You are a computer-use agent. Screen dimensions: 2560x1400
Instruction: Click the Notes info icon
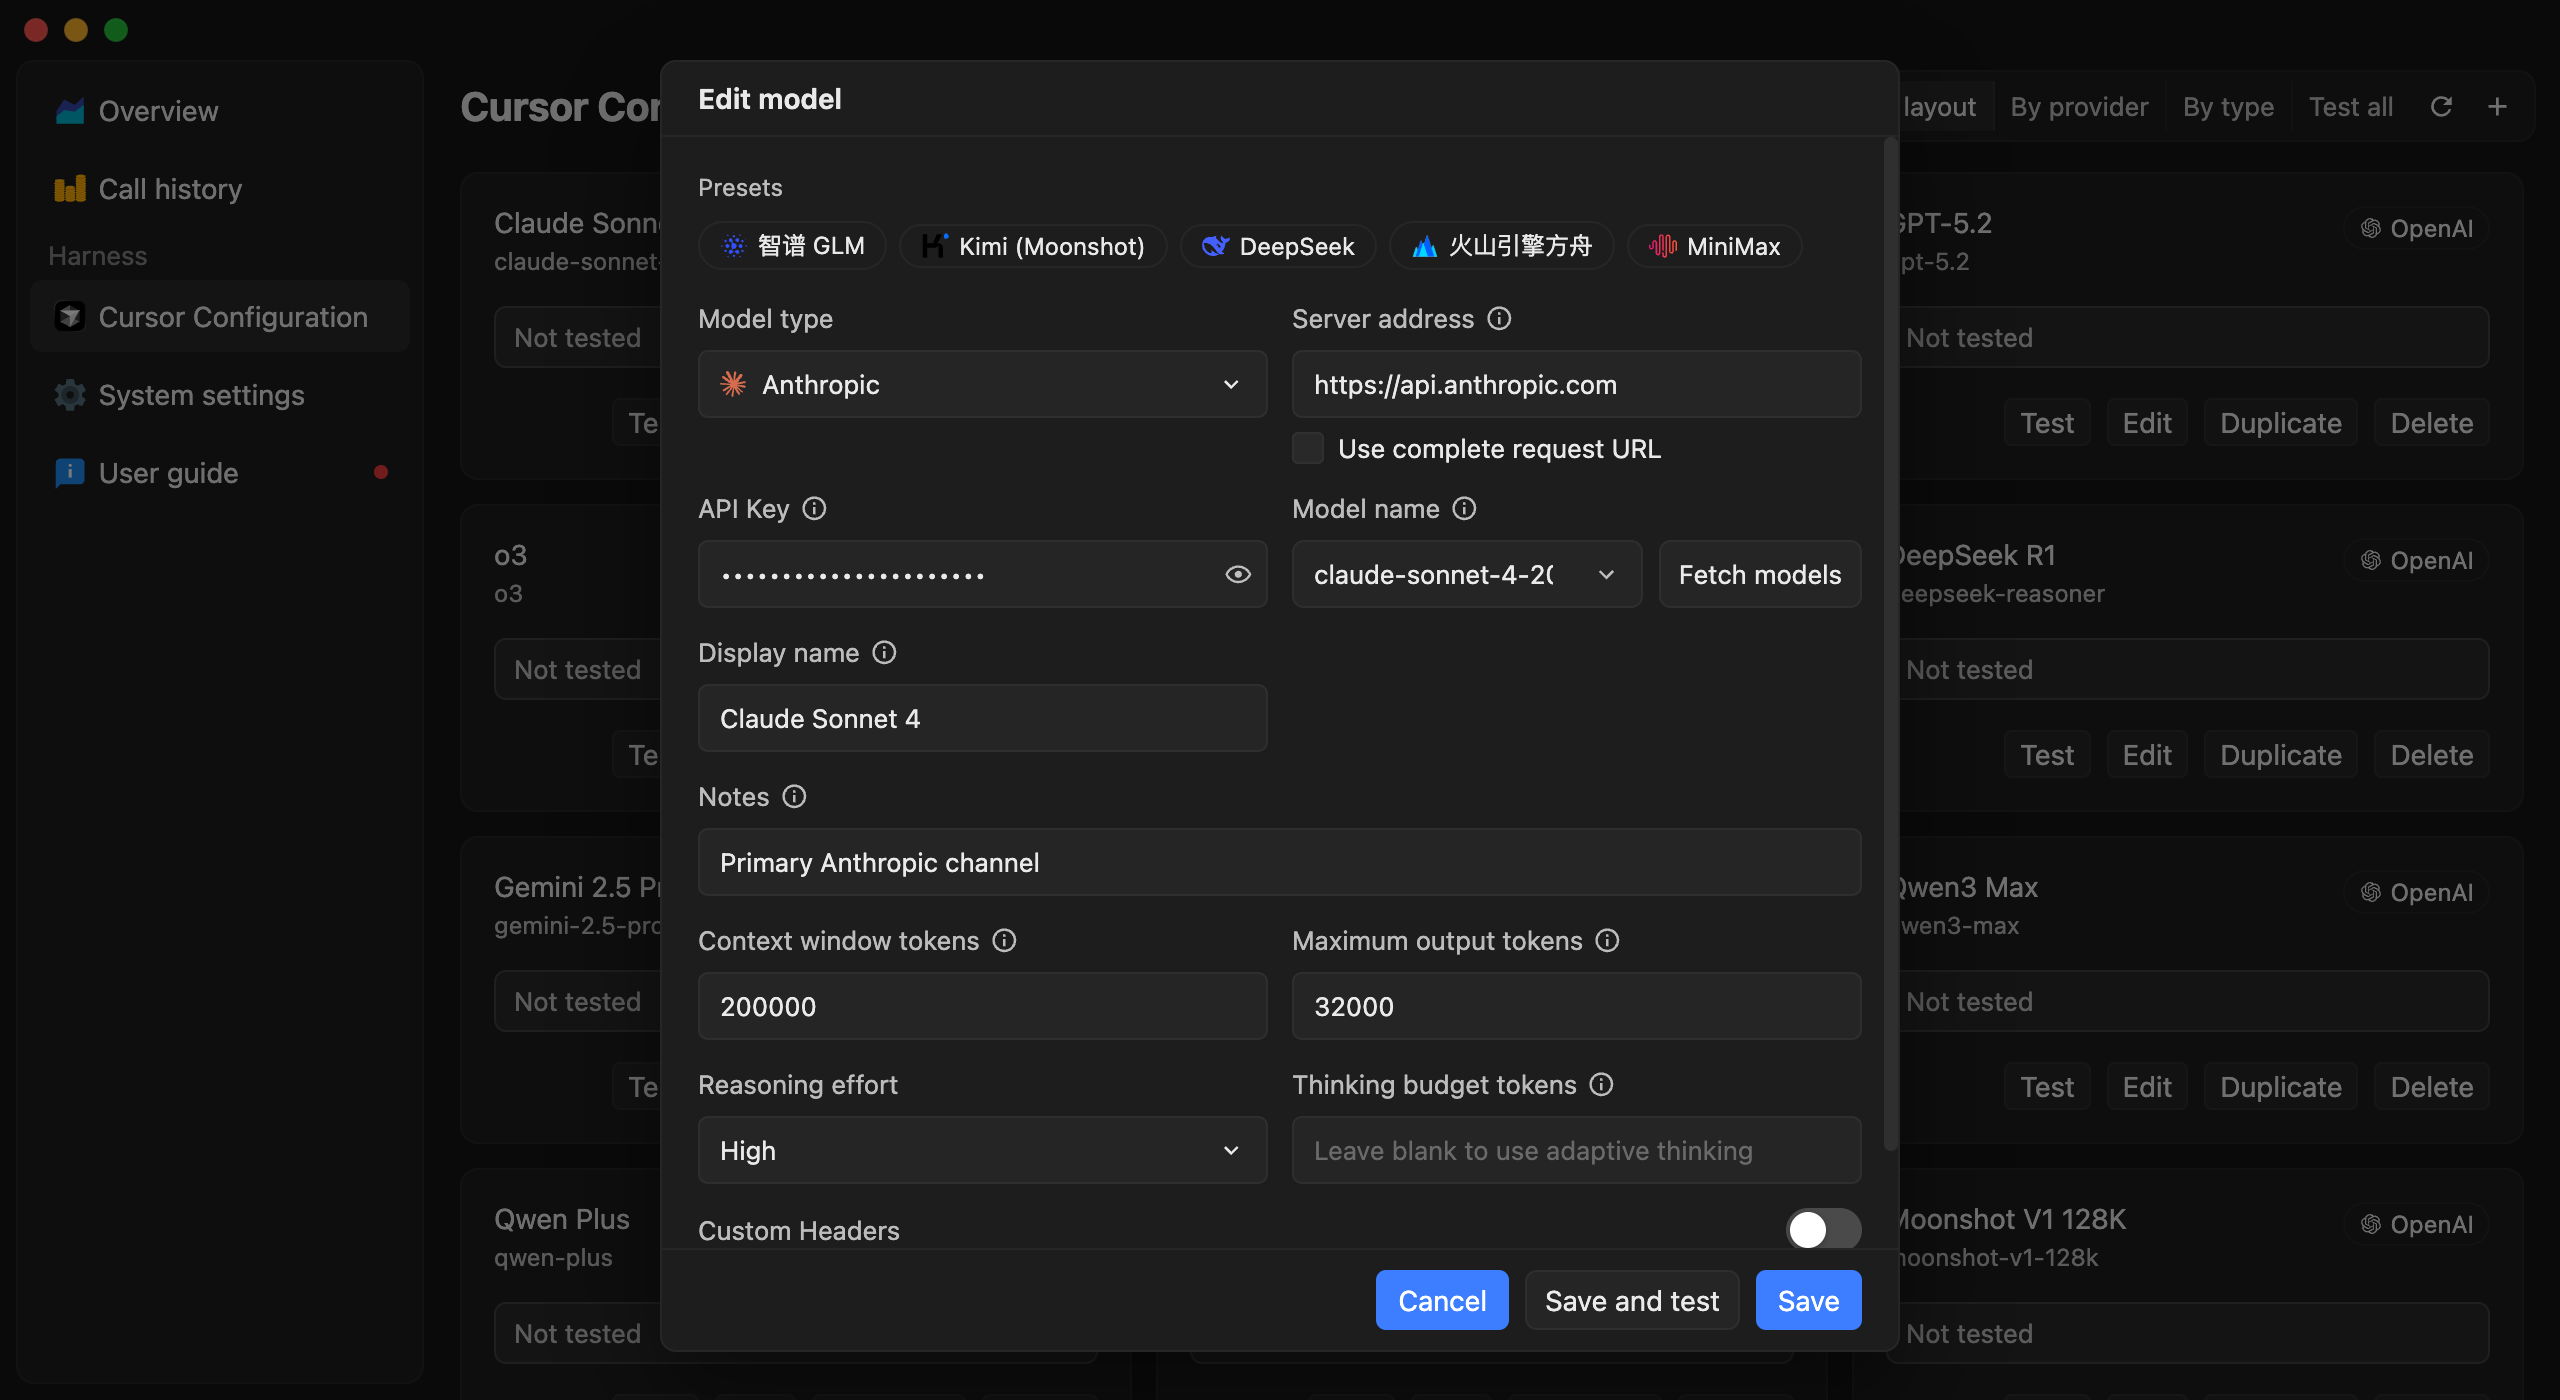pos(794,796)
